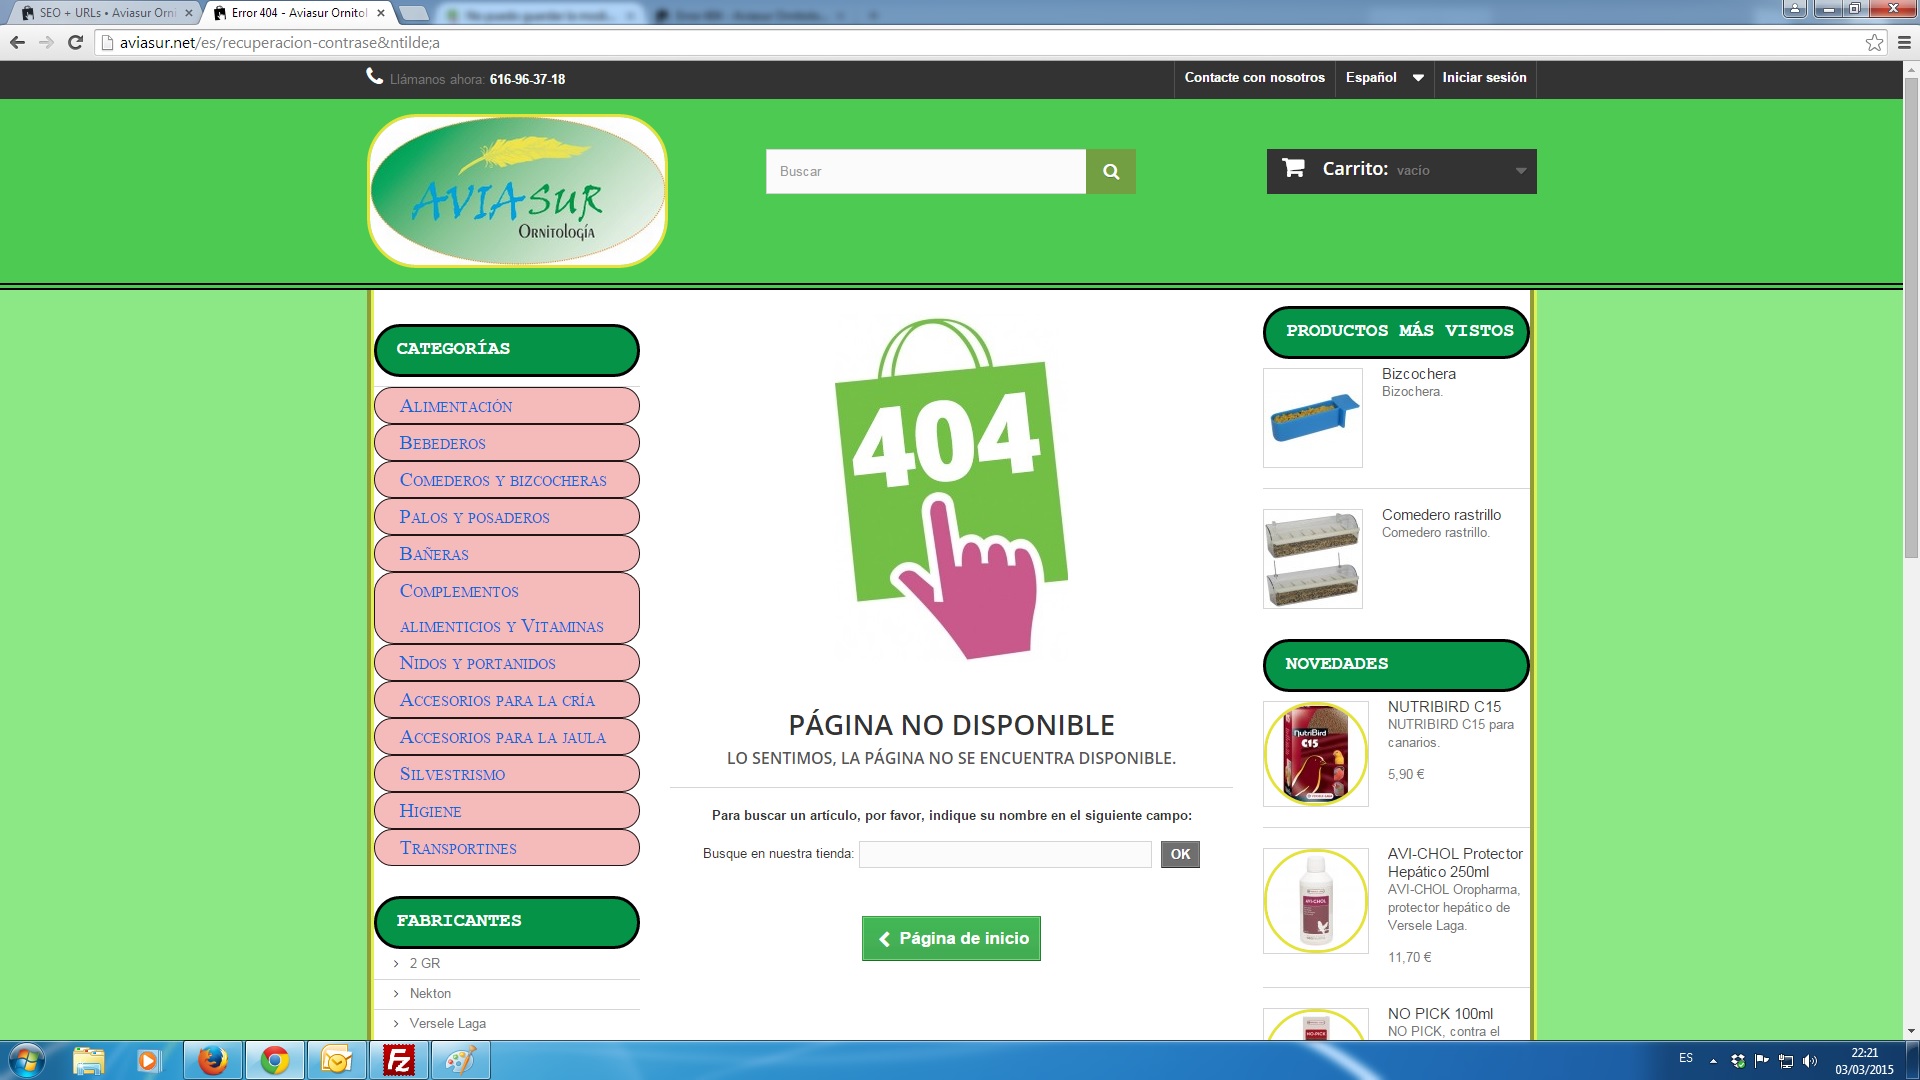Click the Página de inicio button
The width and height of the screenshot is (1920, 1080).
[951, 938]
